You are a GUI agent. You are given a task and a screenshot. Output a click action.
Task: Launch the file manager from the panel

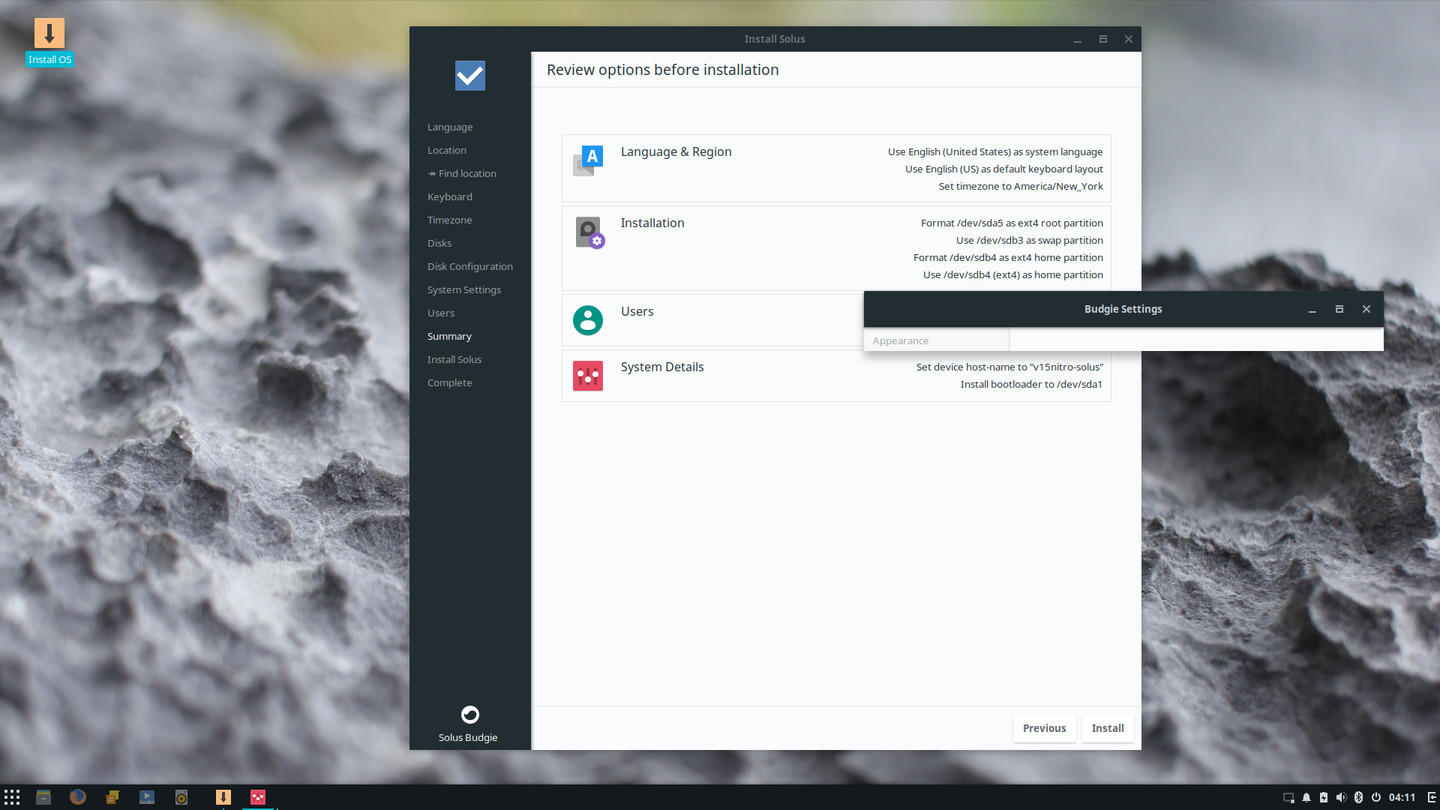pyautogui.click(x=43, y=797)
